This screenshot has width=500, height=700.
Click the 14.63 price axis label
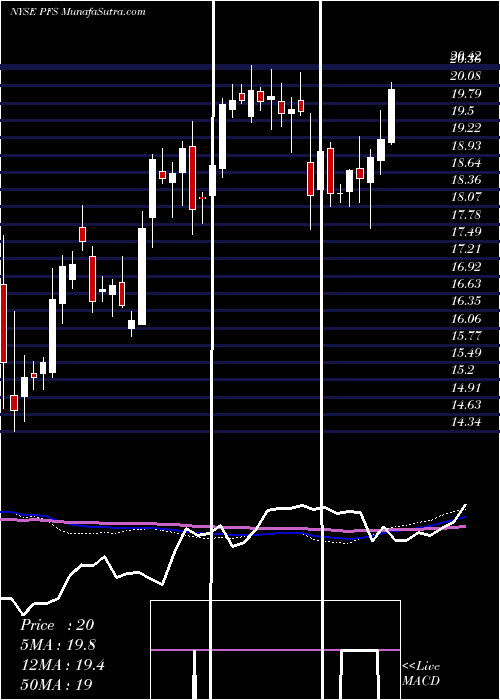466,404
